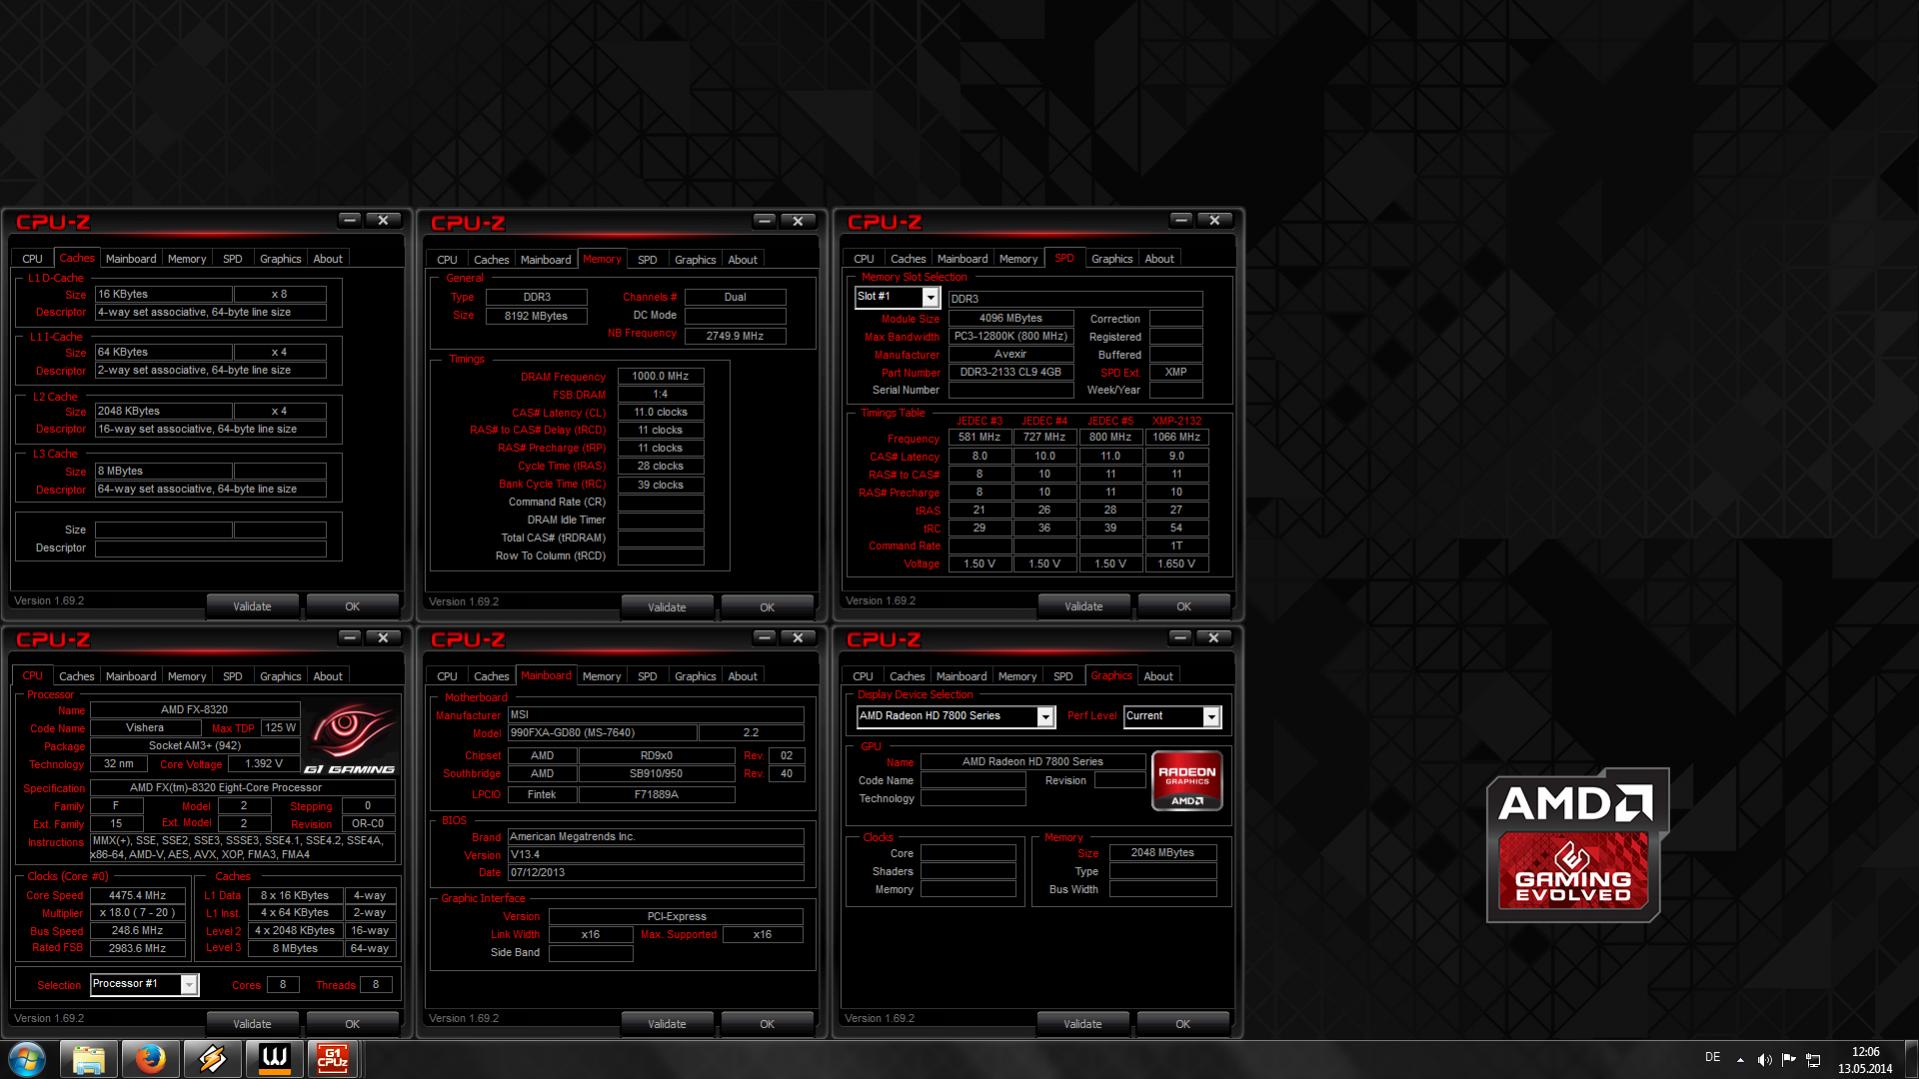Click the Part Number DDR3-2133 CL9 4GB field

click(1010, 372)
